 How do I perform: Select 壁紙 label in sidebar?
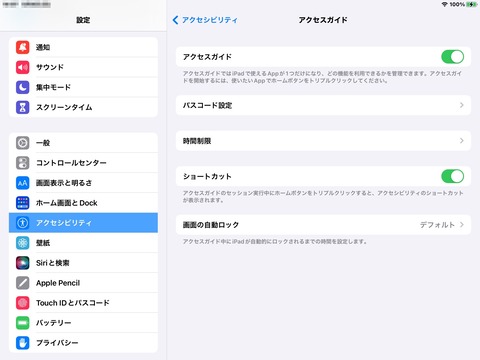pyautogui.click(x=43, y=243)
